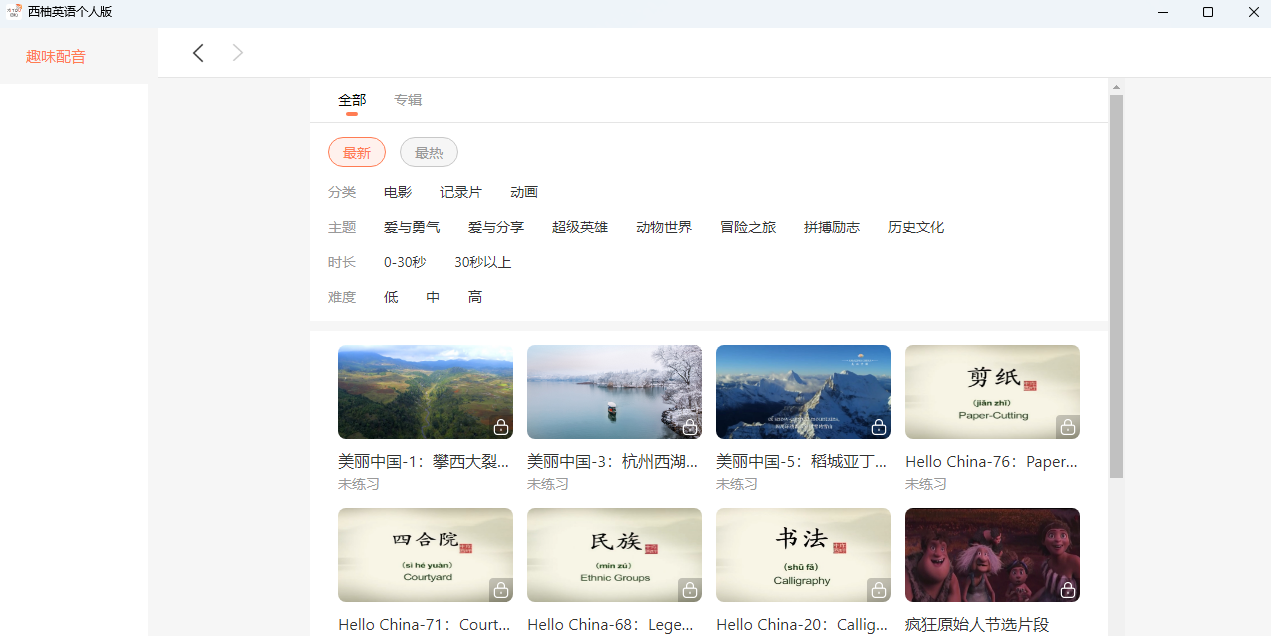The width and height of the screenshot is (1271, 636).
Task: Click 未练习 status under 美丽中国-1
Action: [359, 484]
